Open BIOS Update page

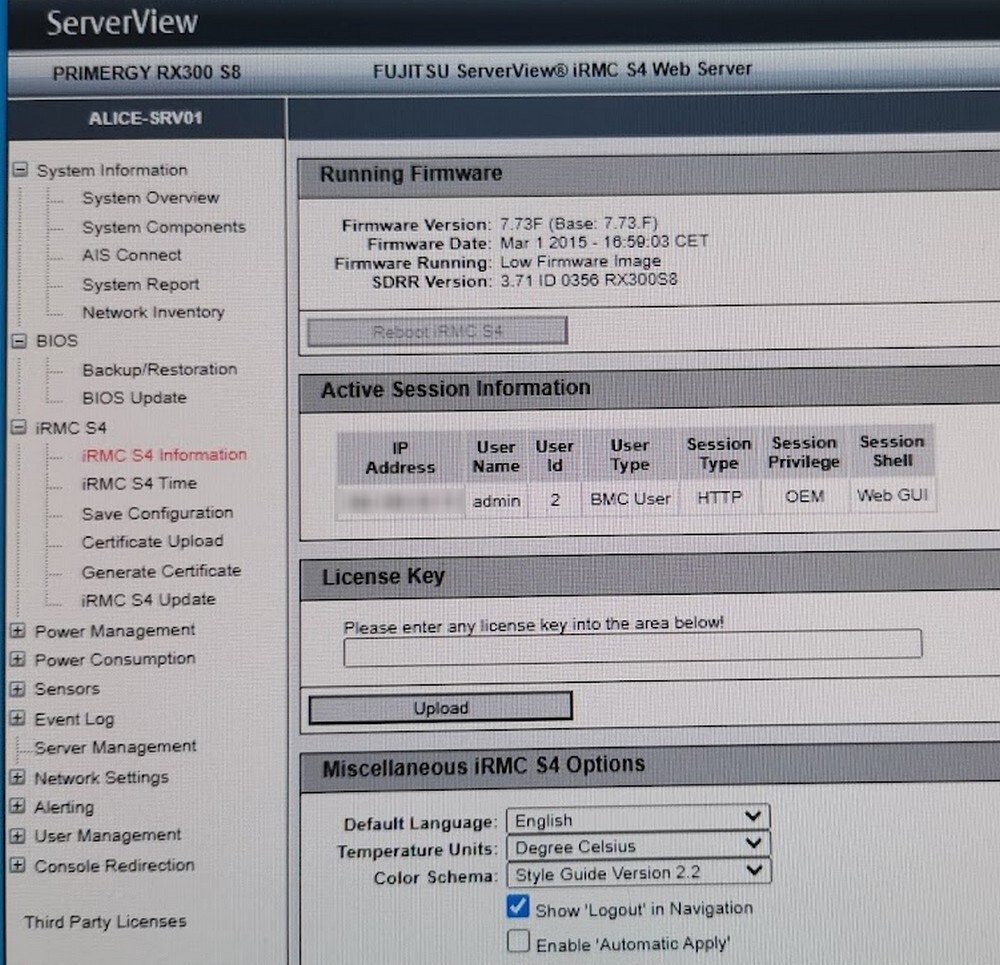click(x=135, y=398)
